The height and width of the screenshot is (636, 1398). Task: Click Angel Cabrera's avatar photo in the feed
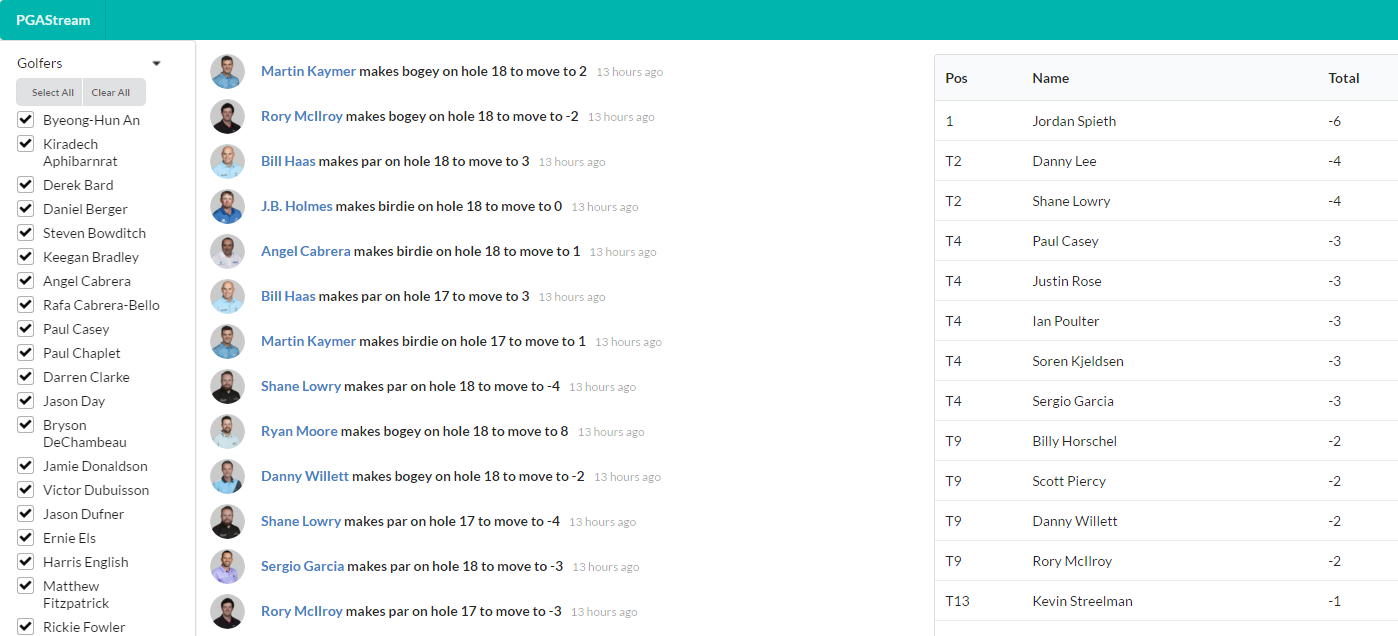click(x=228, y=252)
